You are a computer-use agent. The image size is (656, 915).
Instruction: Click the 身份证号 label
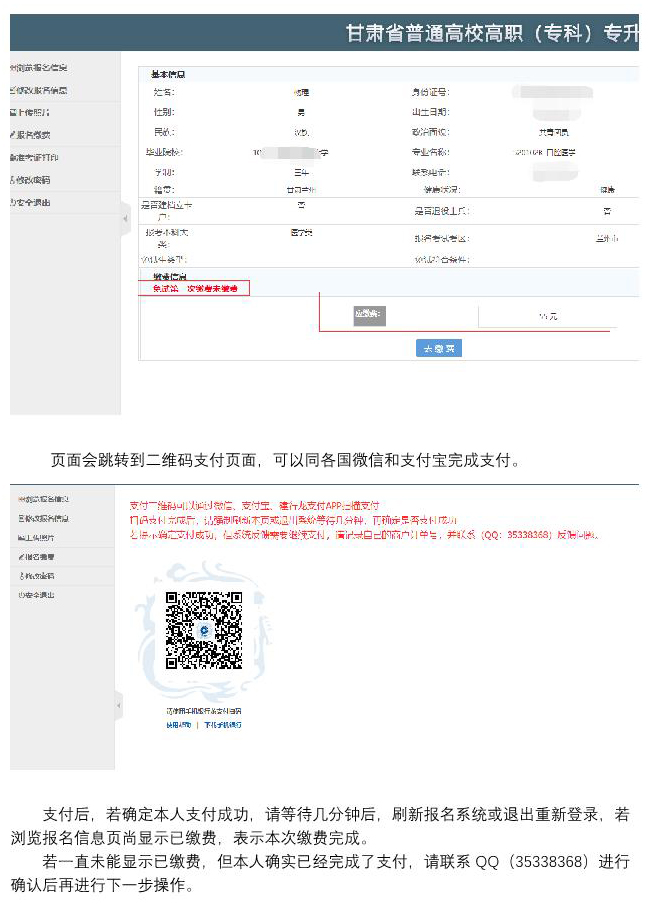tap(431, 92)
